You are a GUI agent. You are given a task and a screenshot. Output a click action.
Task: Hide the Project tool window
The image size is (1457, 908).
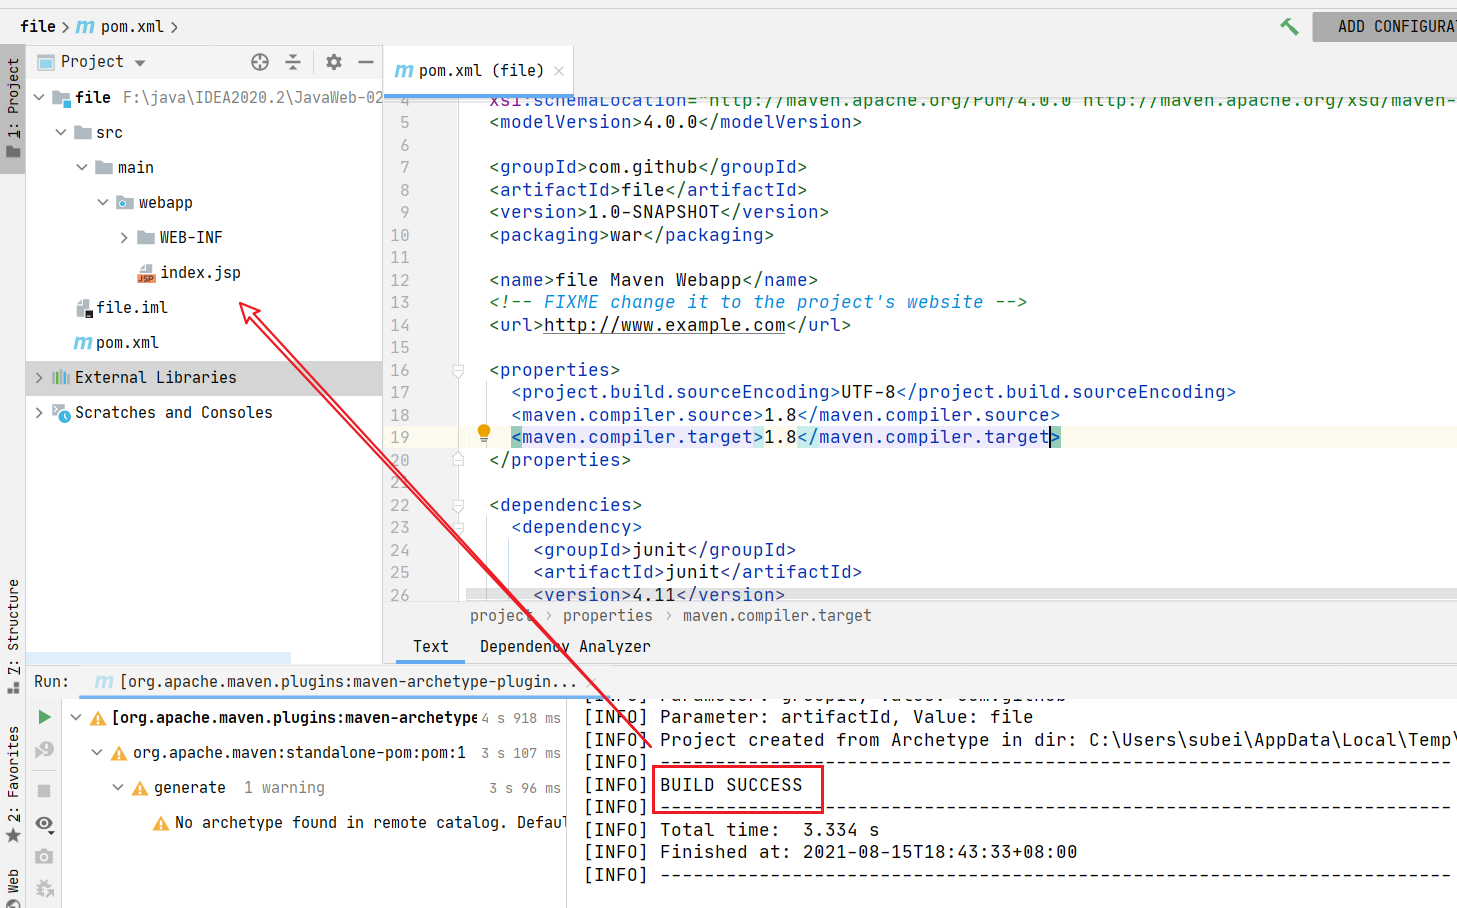[x=366, y=62]
